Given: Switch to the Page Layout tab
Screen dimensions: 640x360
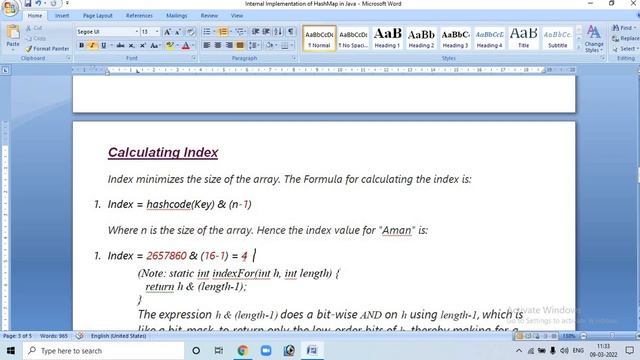Looking at the screenshot, I should click(x=98, y=16).
